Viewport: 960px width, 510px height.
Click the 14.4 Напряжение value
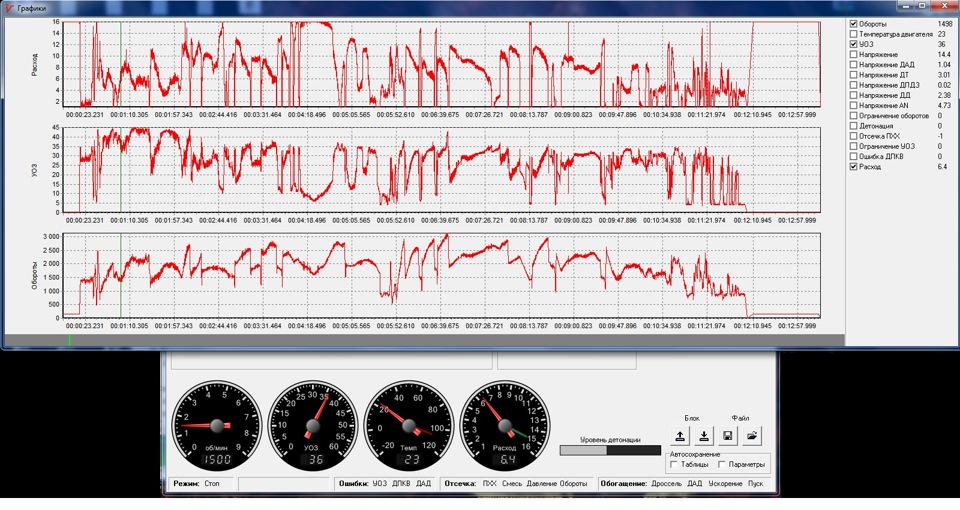(944, 54)
